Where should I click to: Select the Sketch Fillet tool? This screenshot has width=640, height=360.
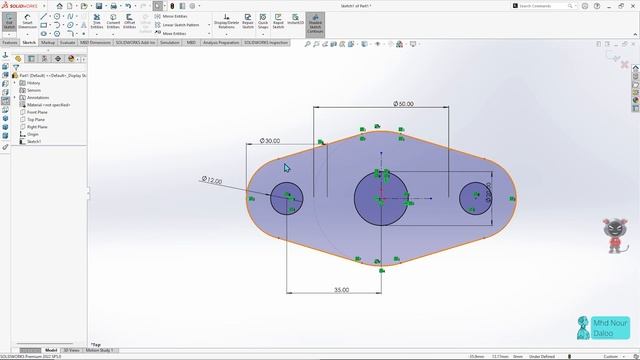(x=70, y=34)
